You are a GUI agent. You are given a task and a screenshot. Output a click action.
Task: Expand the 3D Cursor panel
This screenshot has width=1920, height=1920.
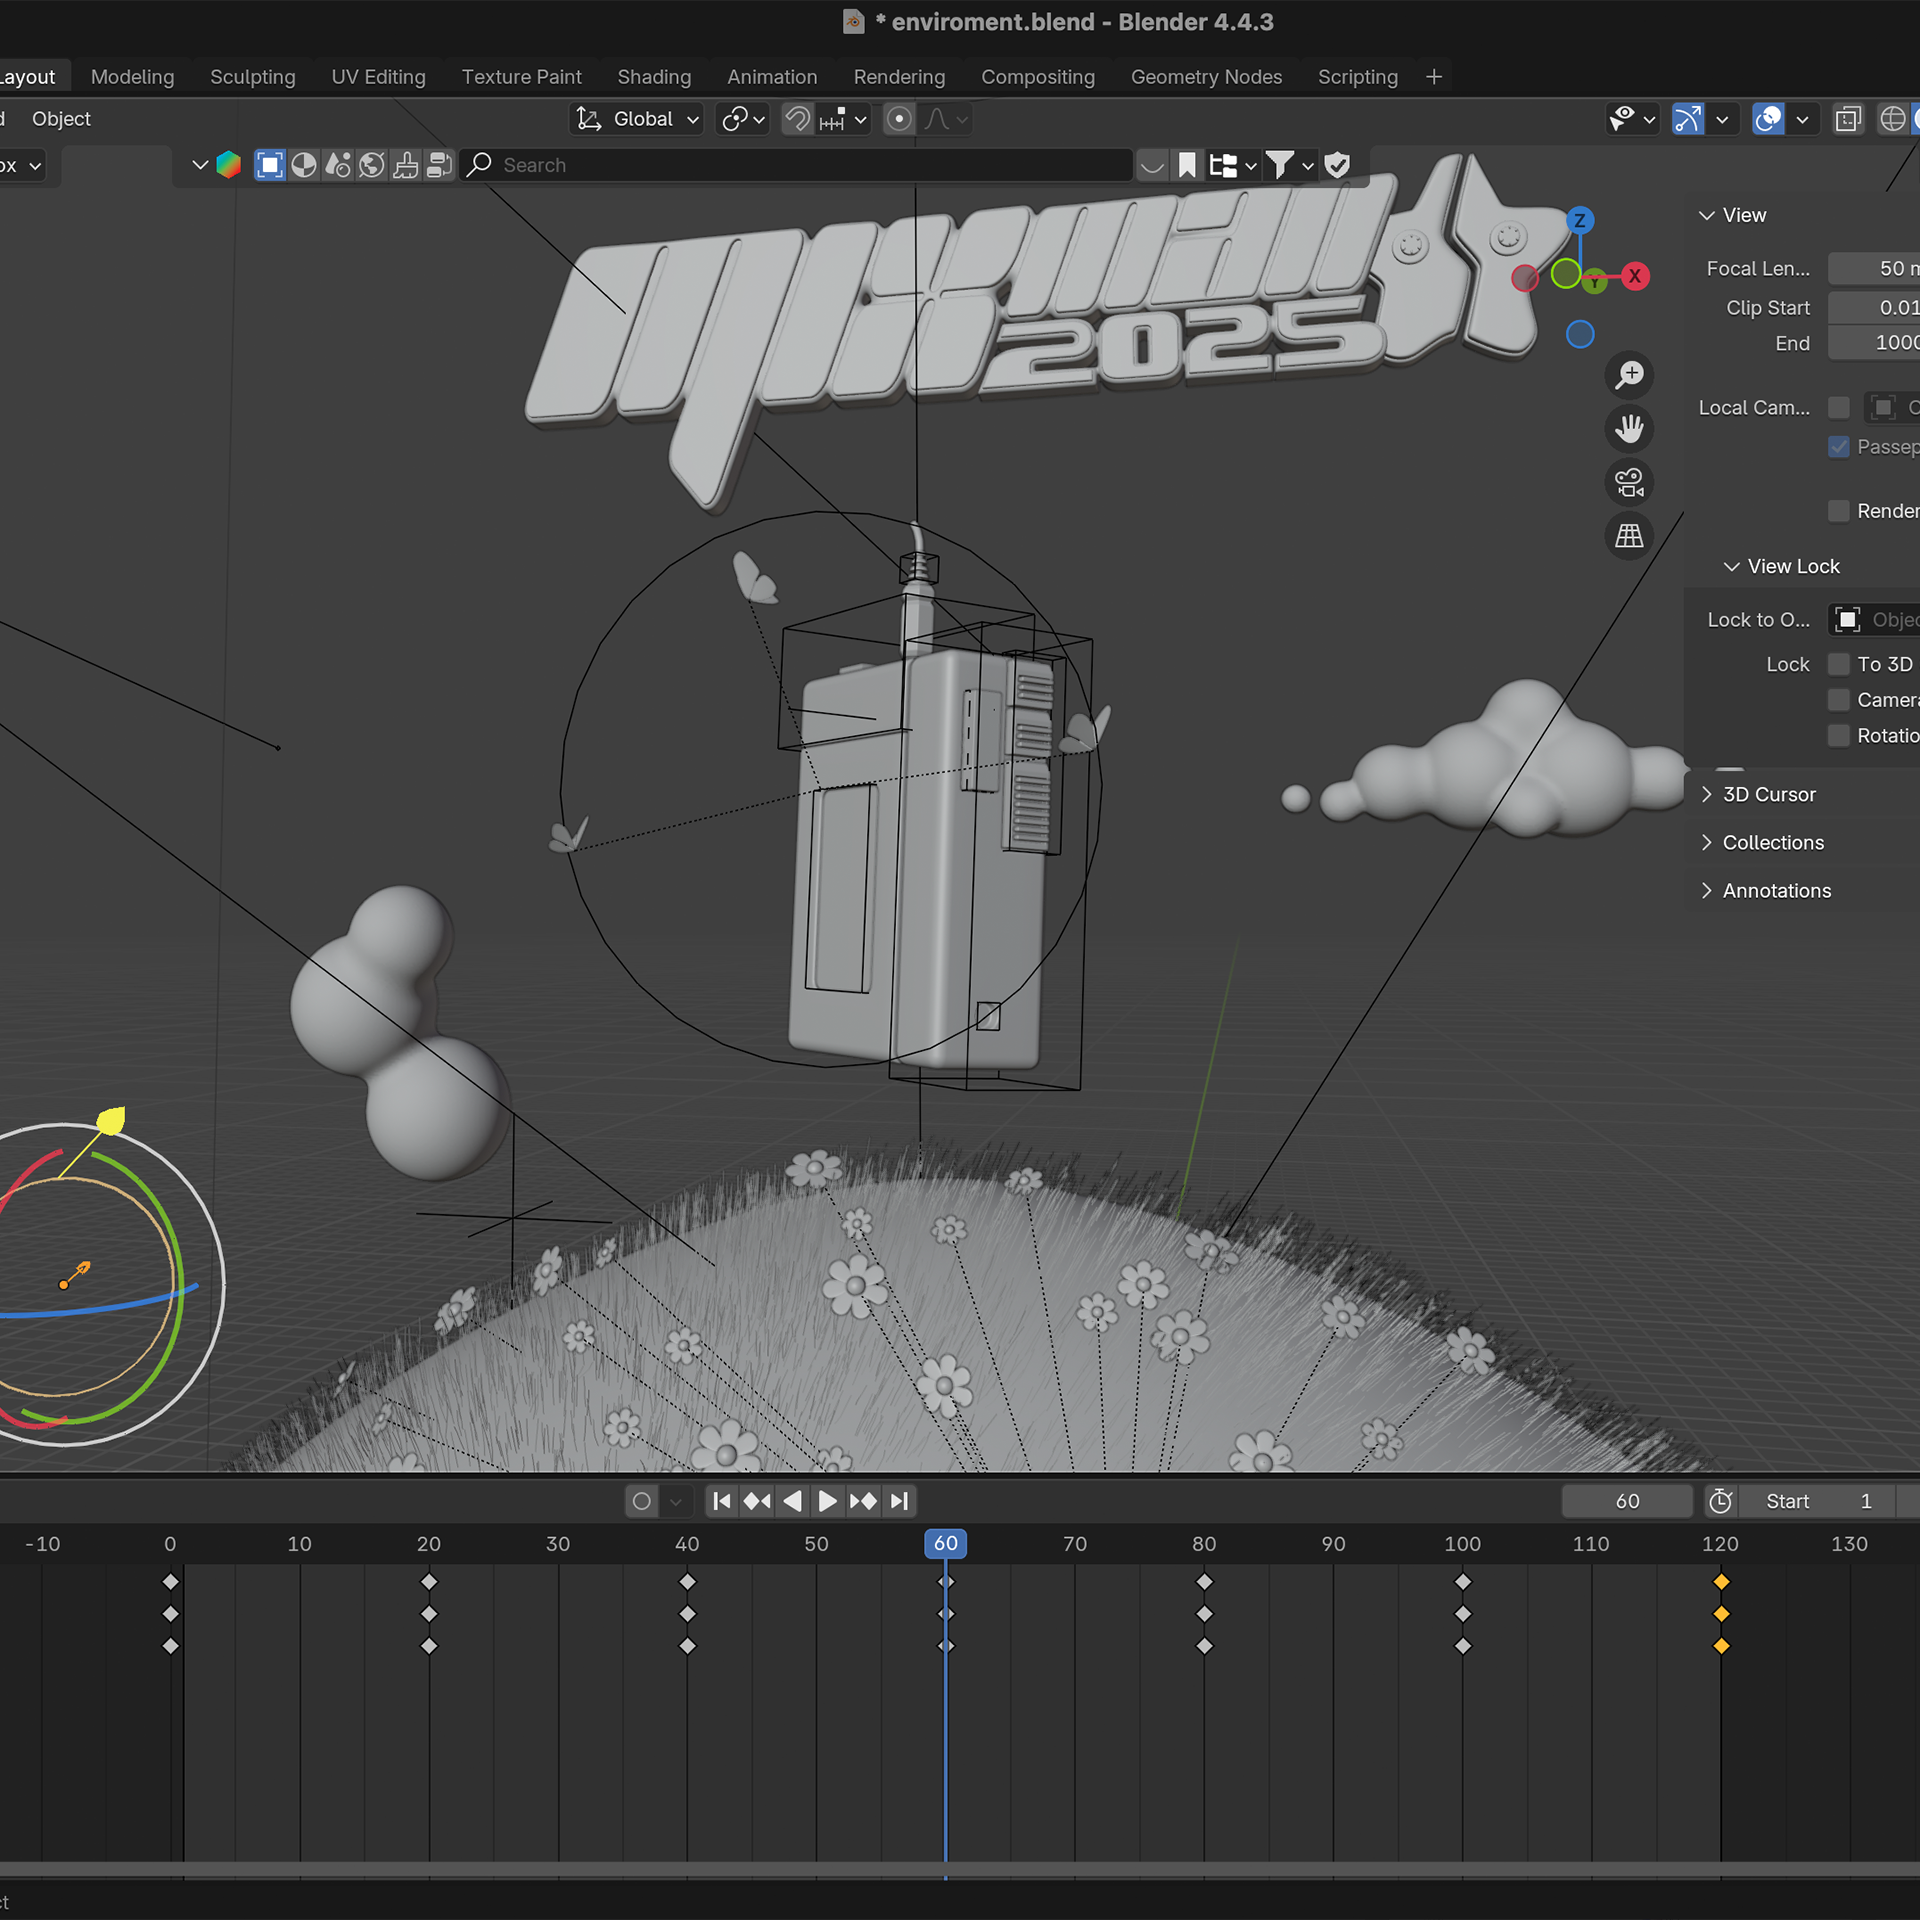[1768, 794]
